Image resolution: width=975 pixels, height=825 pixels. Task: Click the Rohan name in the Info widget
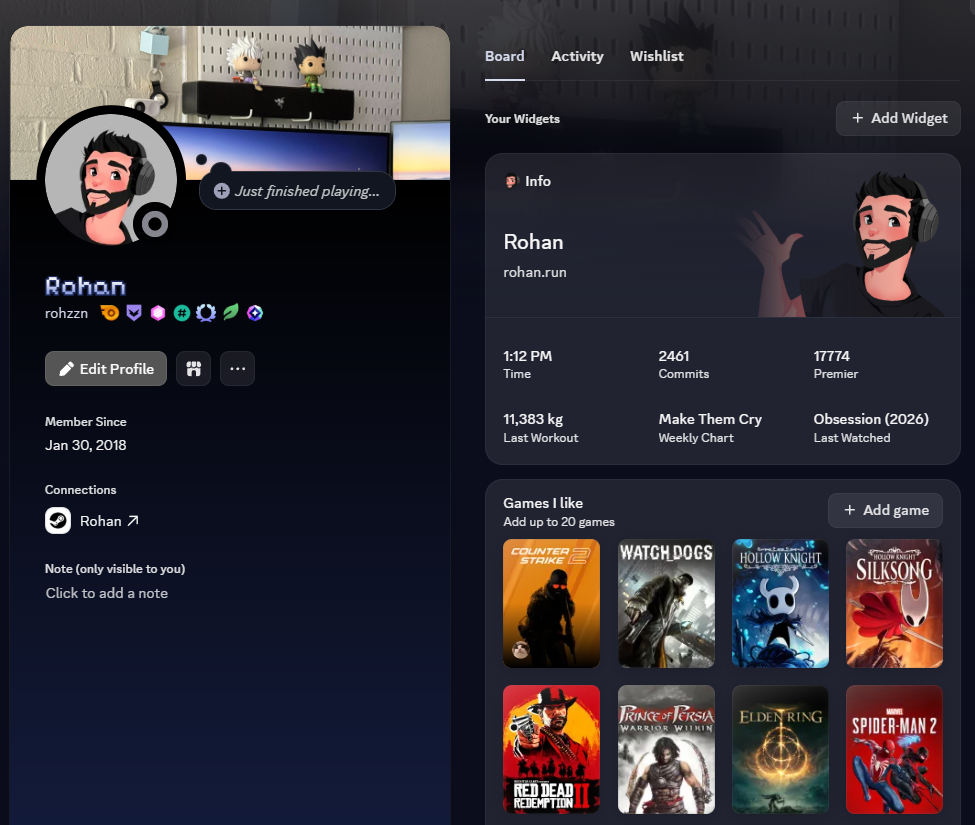click(534, 242)
